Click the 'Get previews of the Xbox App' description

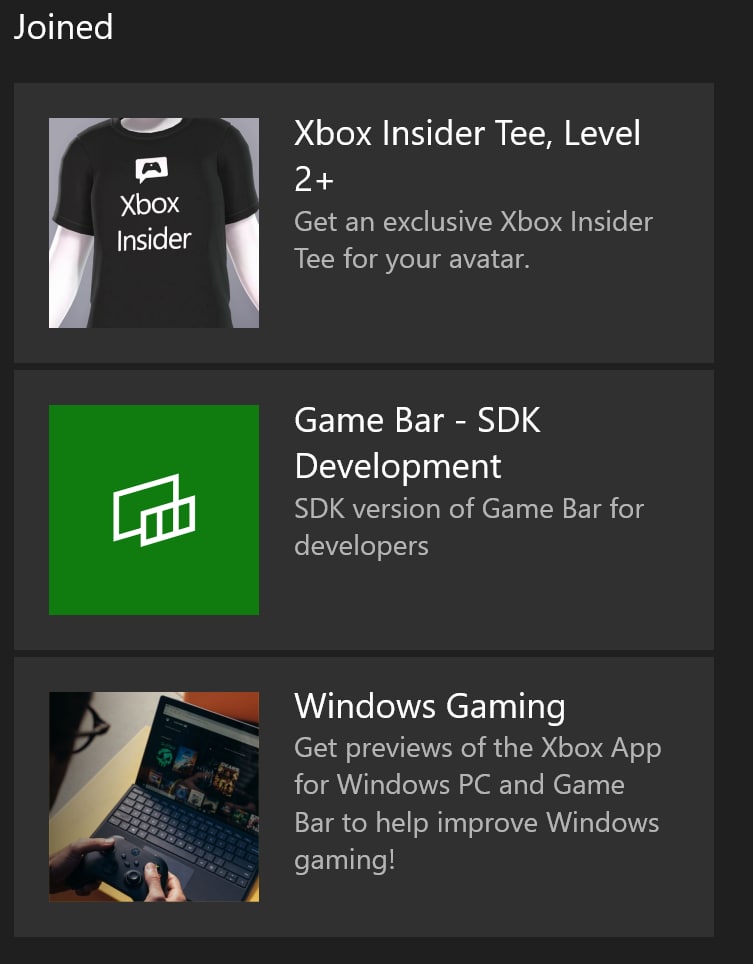[478, 804]
